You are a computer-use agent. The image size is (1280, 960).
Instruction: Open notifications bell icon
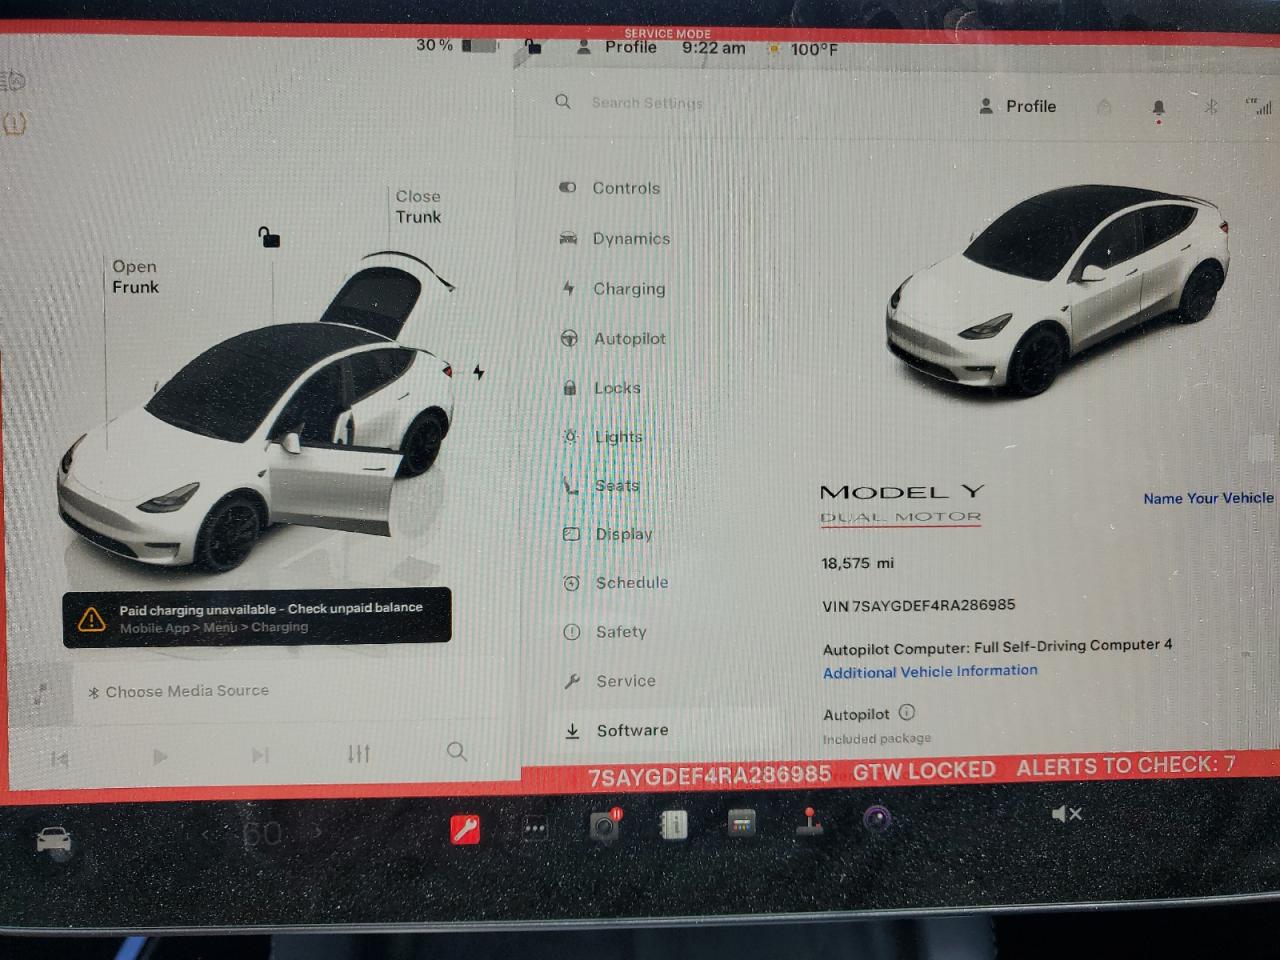1158,107
